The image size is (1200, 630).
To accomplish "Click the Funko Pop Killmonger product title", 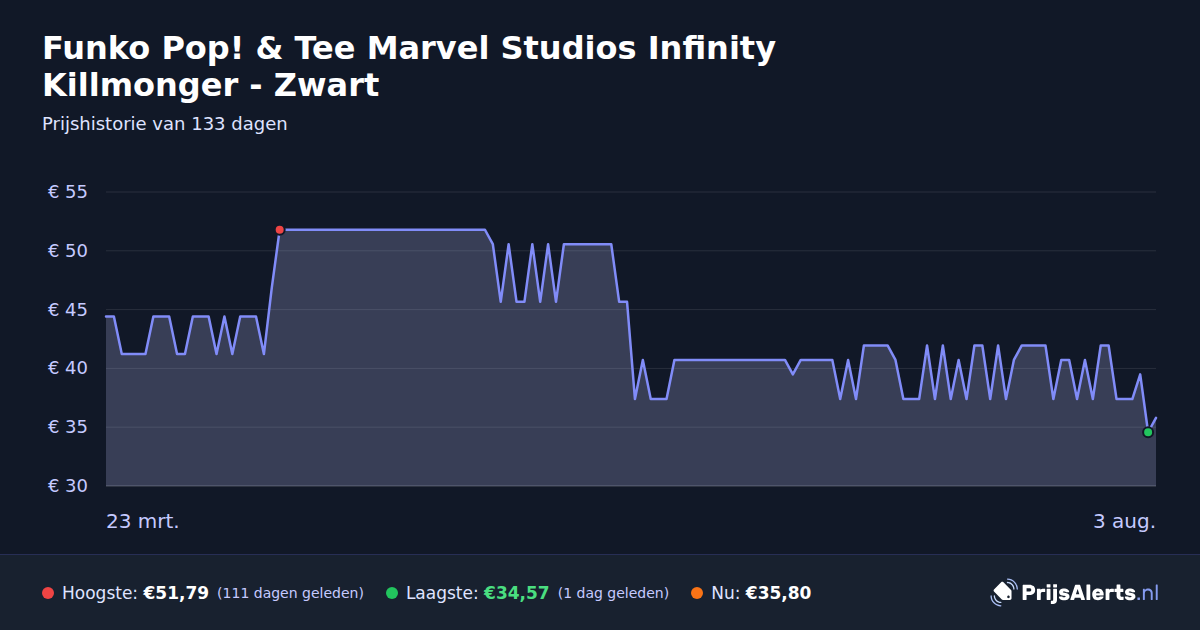I will (409, 66).
